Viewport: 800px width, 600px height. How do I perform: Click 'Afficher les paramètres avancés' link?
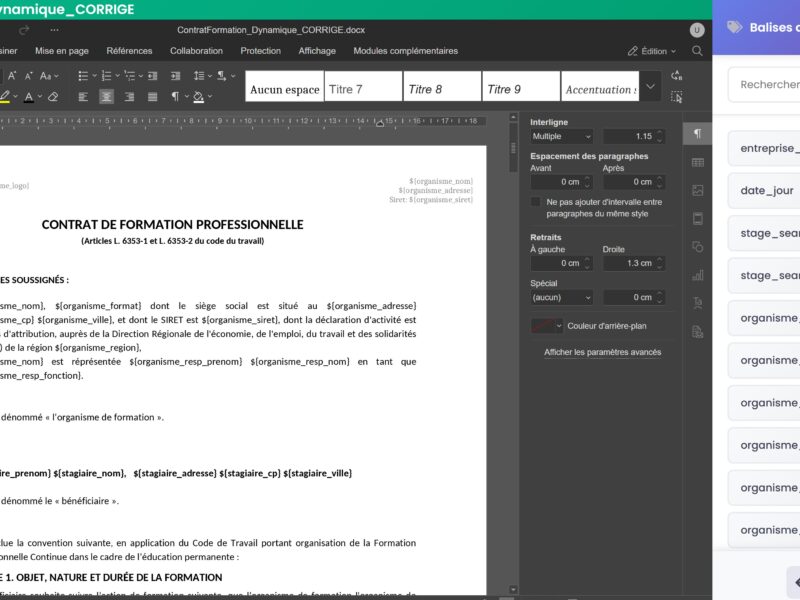[x=602, y=352]
